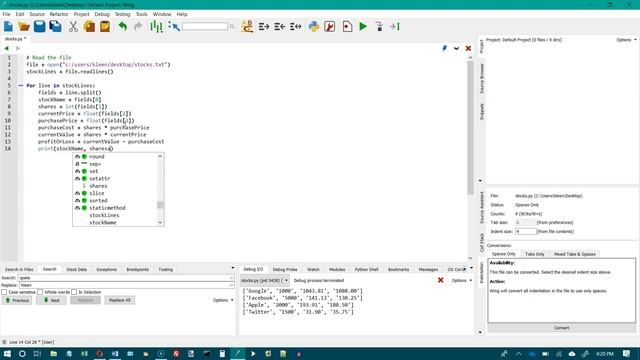Click the Next search button
The height and width of the screenshot is (360, 640).
pos(51,300)
